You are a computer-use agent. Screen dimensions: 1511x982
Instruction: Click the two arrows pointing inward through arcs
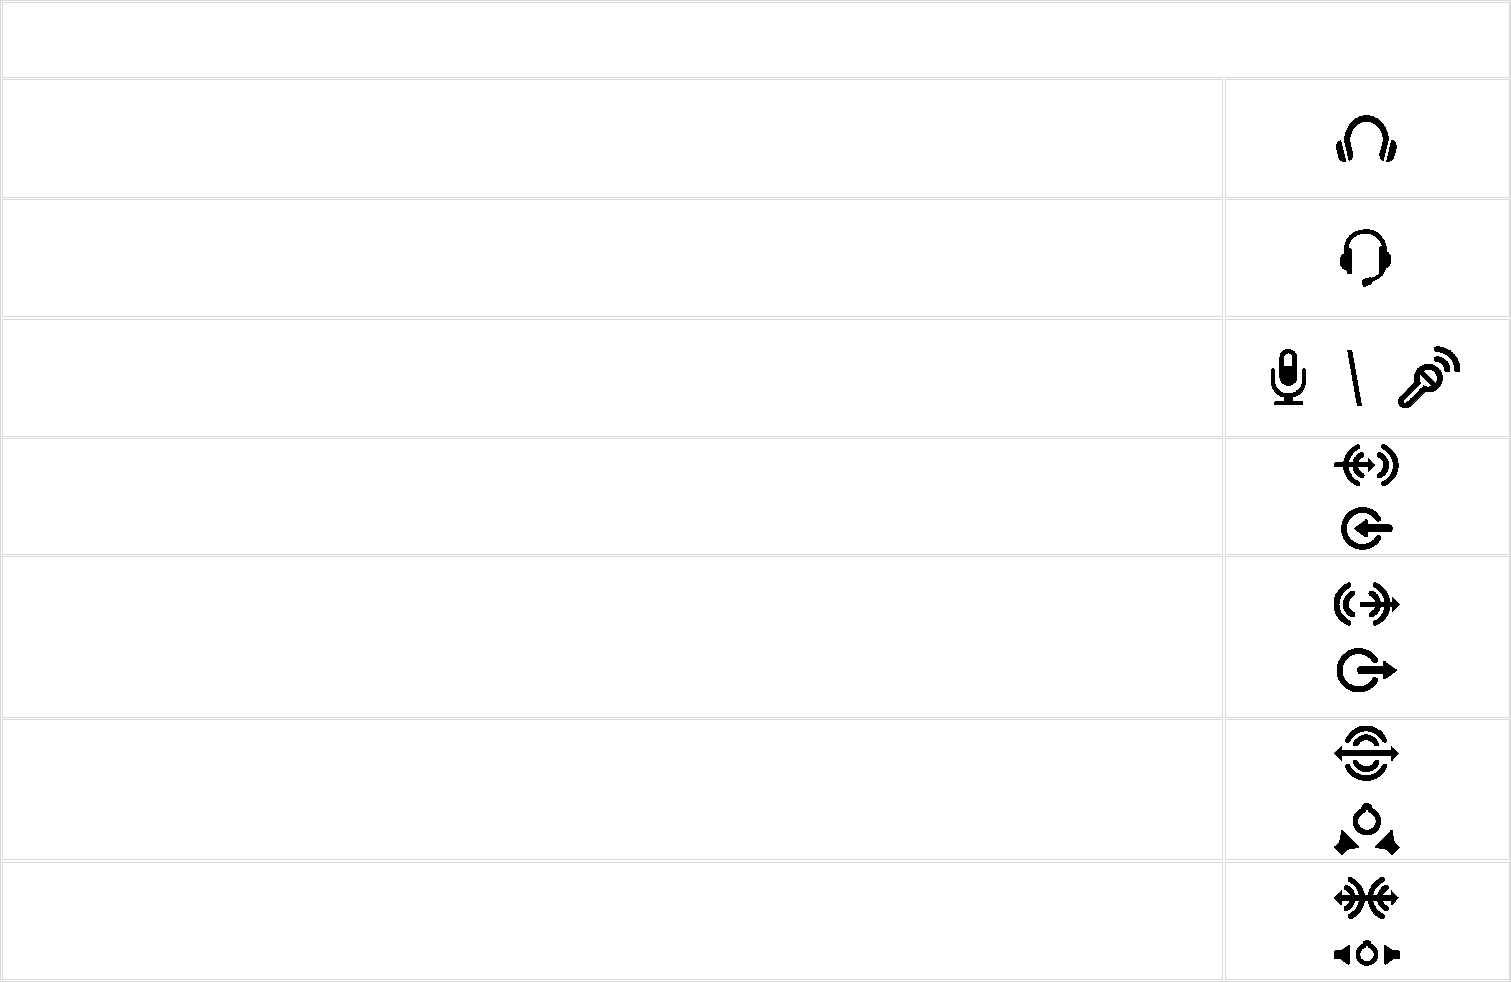point(1366,897)
